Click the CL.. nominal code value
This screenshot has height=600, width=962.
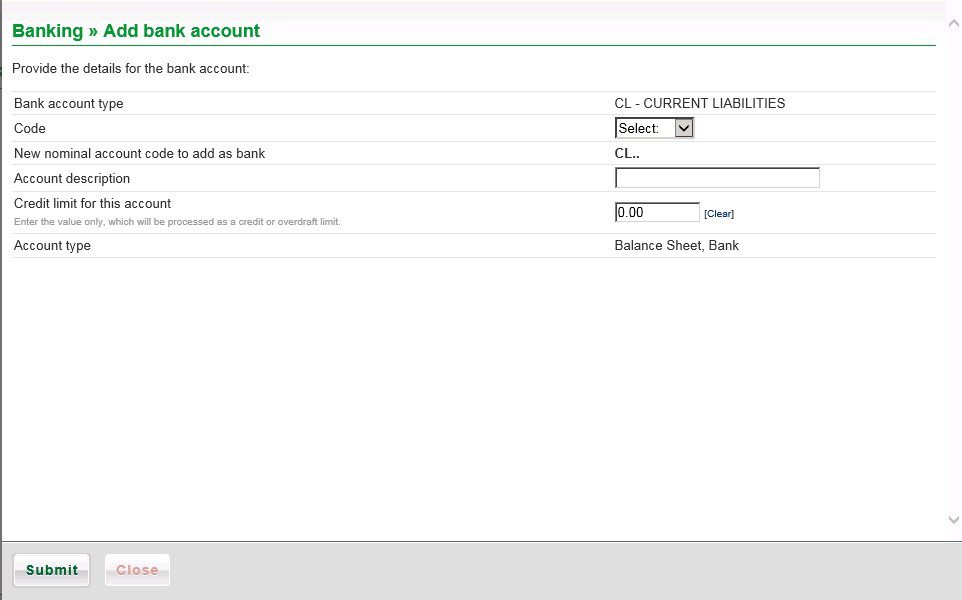point(626,153)
